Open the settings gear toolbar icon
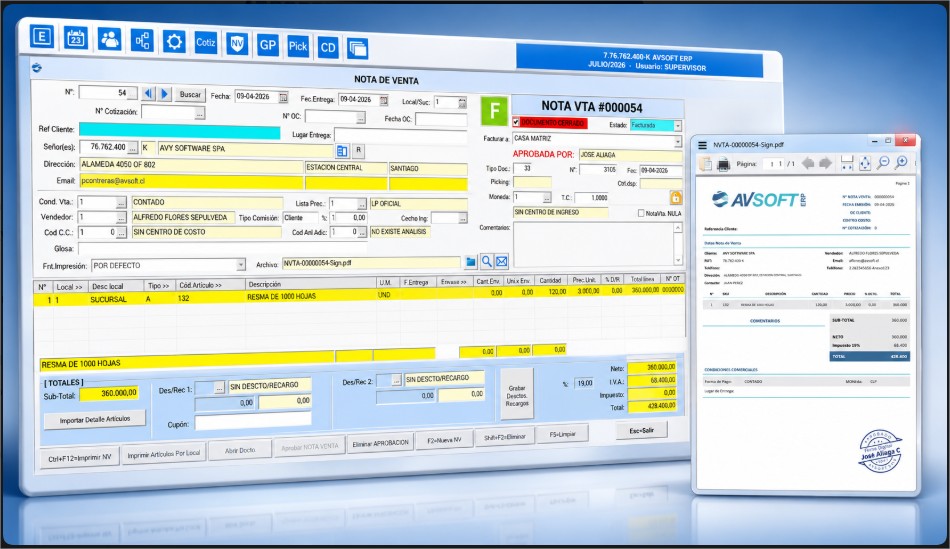This screenshot has width=950, height=549. (174, 42)
